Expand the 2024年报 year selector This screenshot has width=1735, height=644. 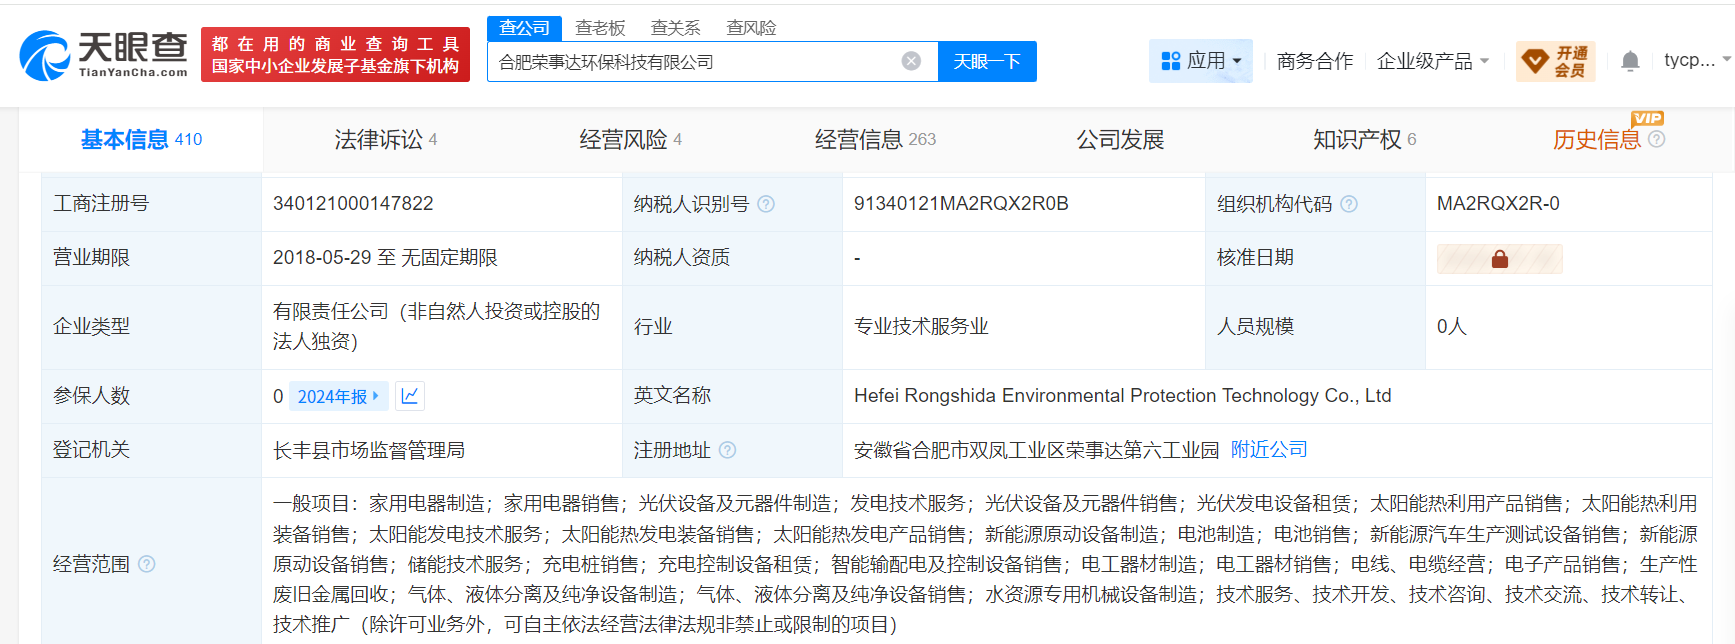pos(338,396)
